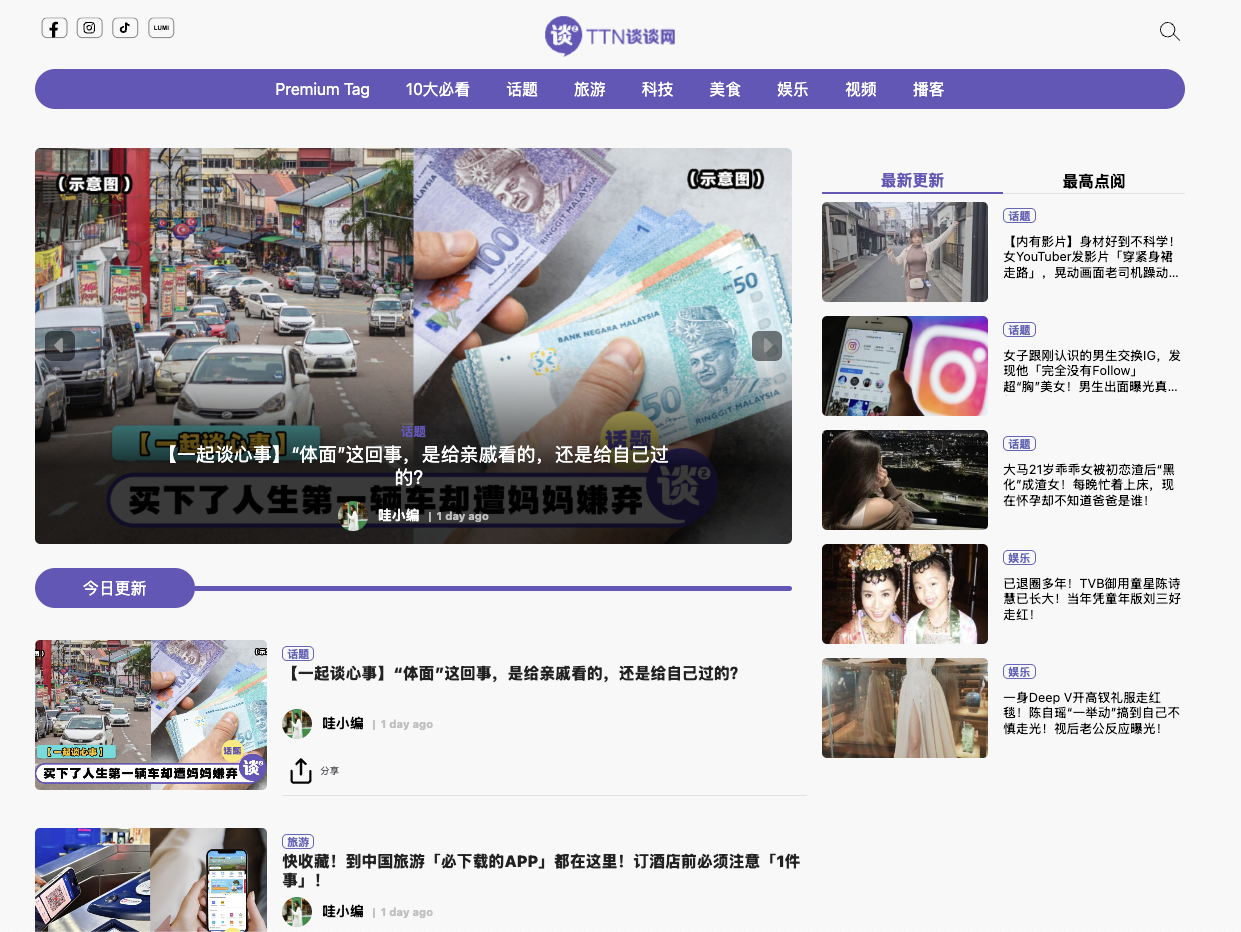Switch to the 最高点阅 tab
The height and width of the screenshot is (932, 1241).
1093,181
